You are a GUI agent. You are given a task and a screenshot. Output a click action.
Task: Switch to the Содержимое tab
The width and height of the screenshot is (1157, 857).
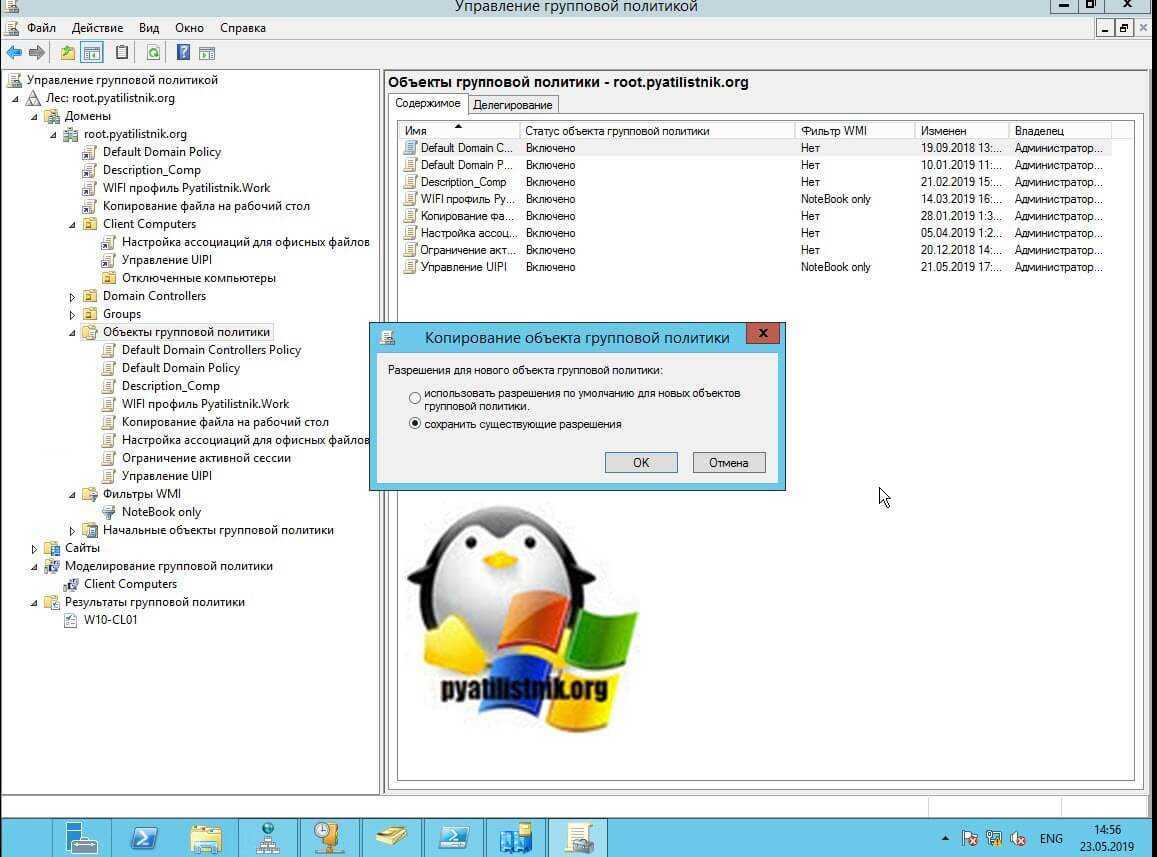click(x=427, y=103)
